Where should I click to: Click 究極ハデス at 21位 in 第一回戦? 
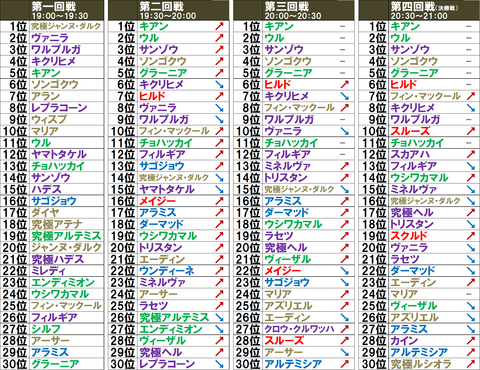point(57,259)
